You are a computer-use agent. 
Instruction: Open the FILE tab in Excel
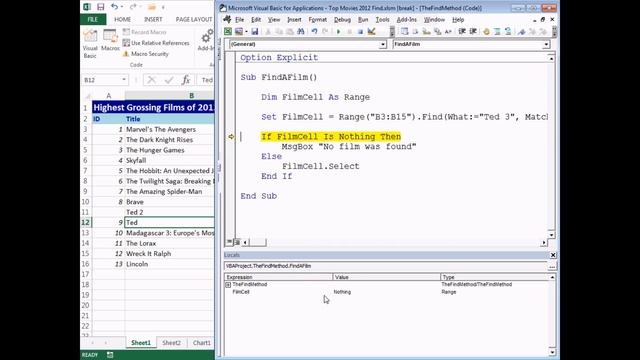pyautogui.click(x=93, y=19)
